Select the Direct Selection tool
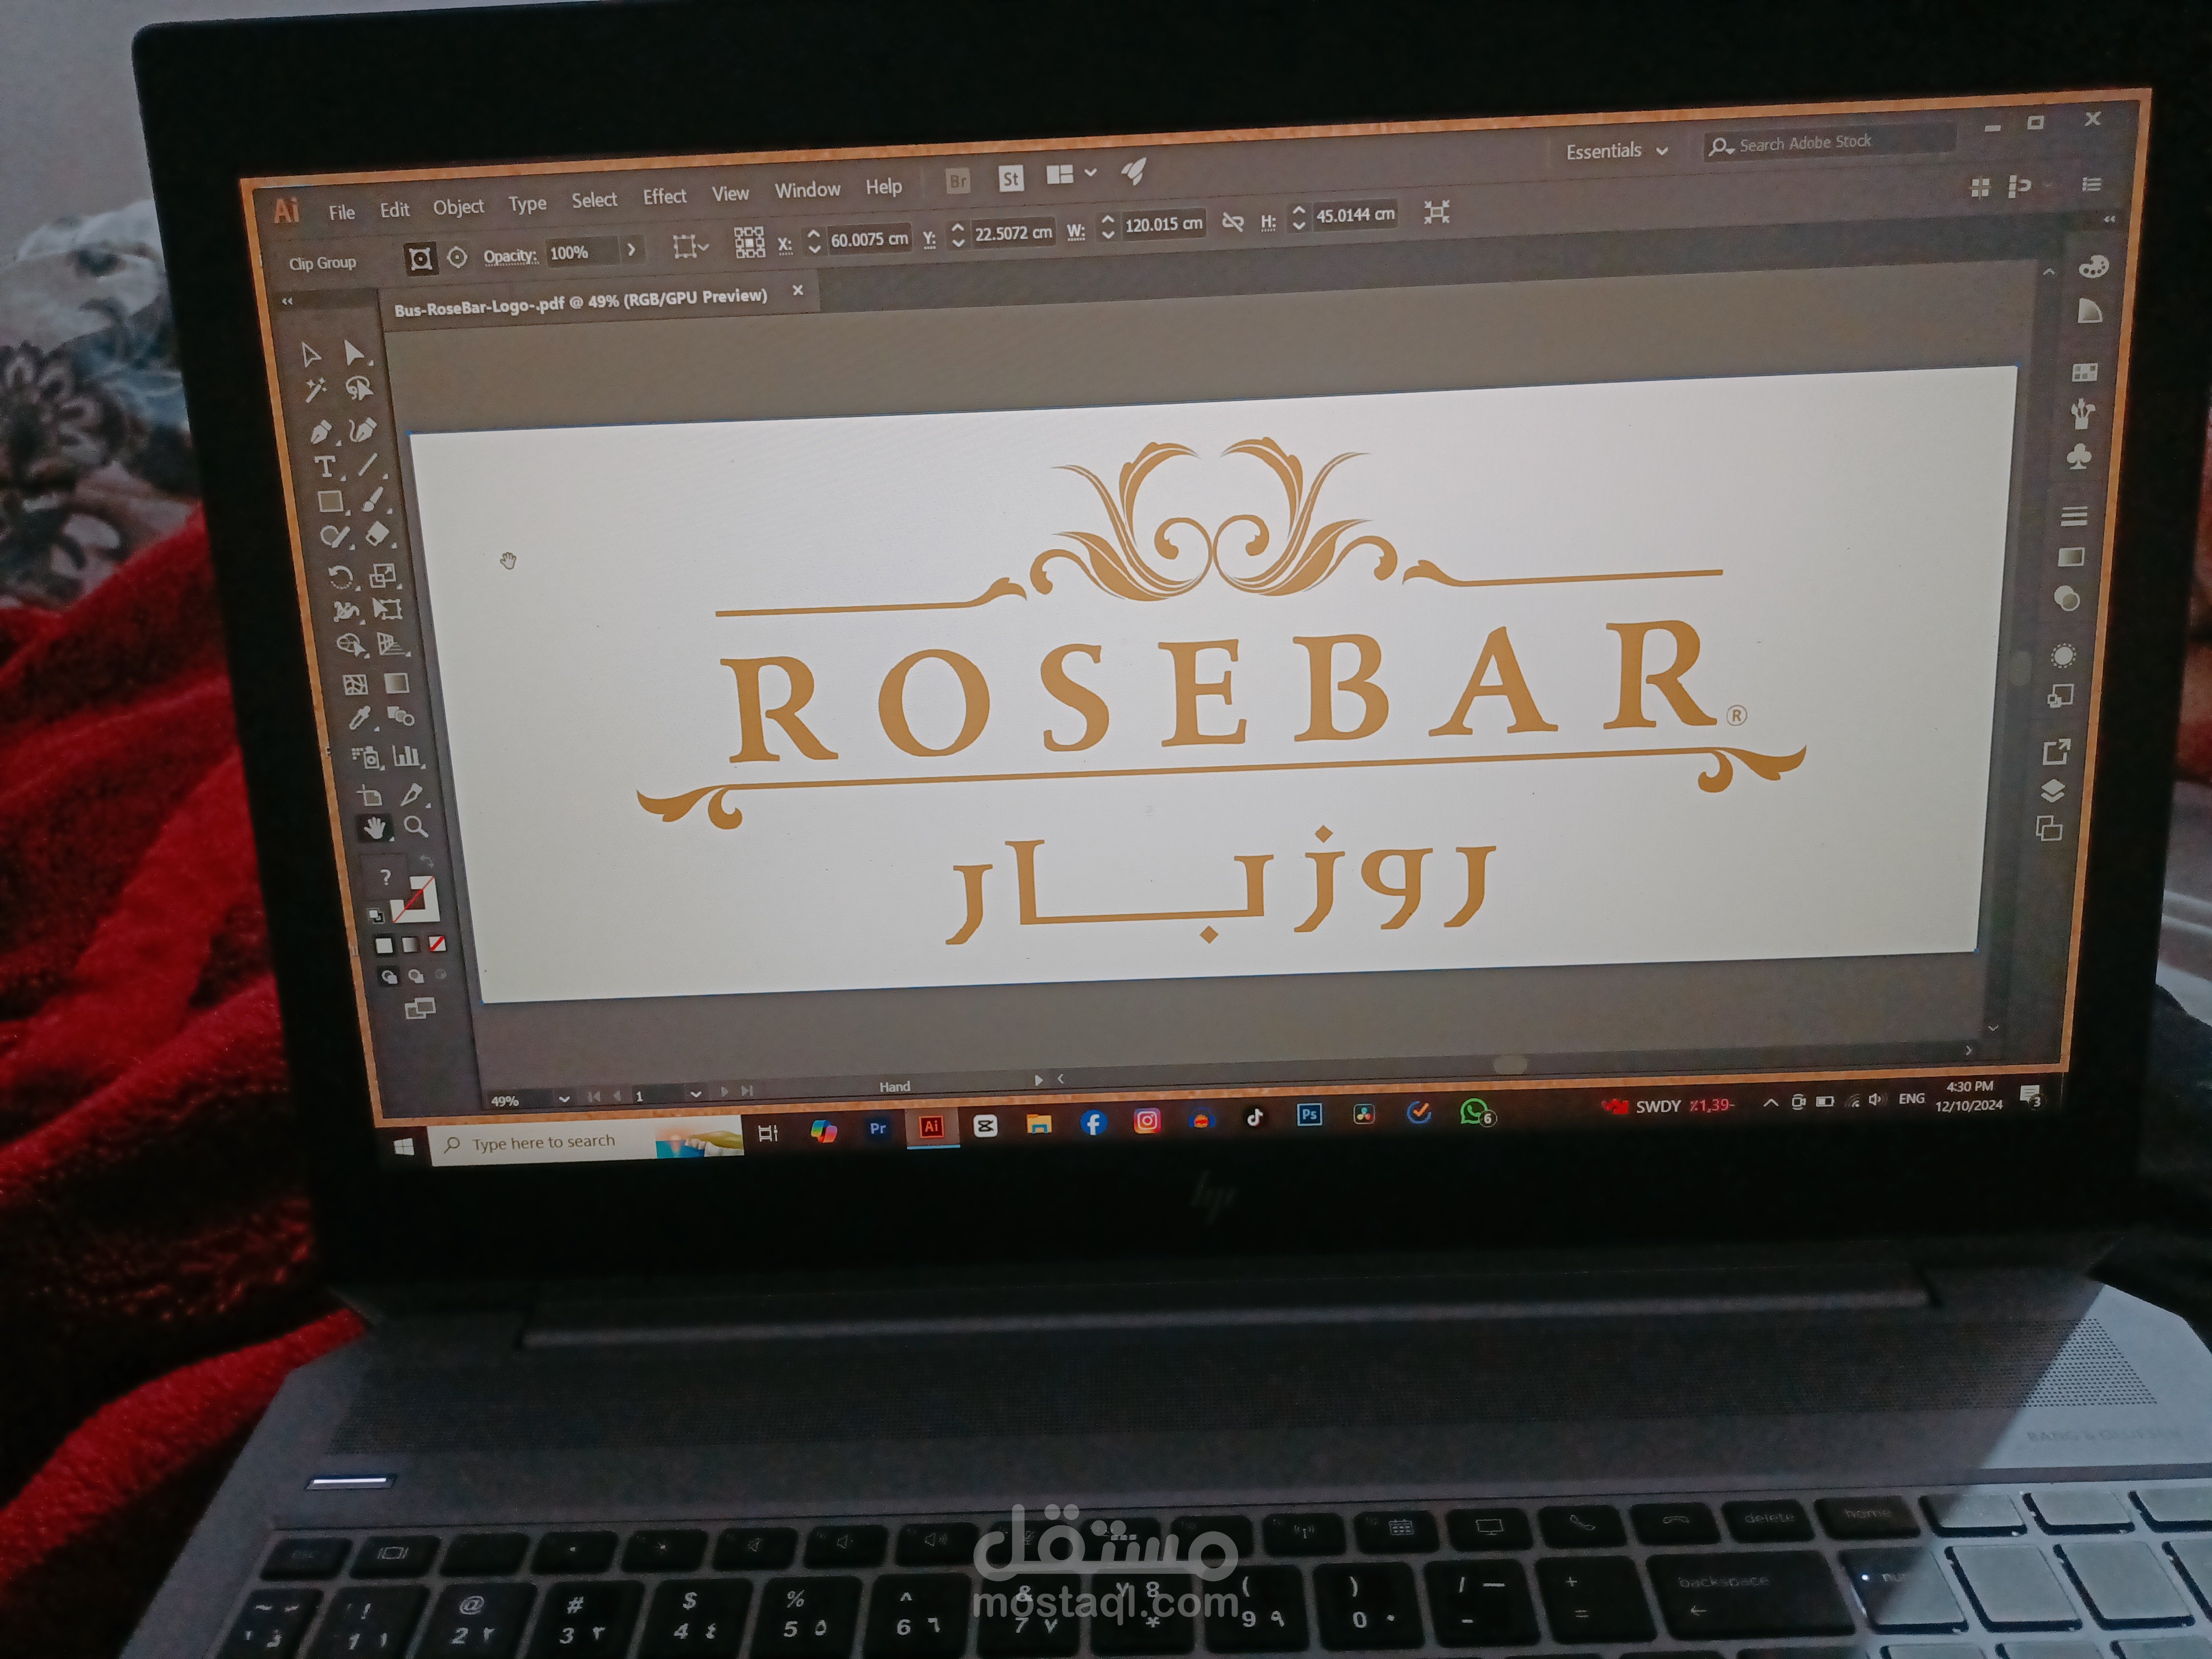This screenshot has height=1659, width=2212. point(353,352)
